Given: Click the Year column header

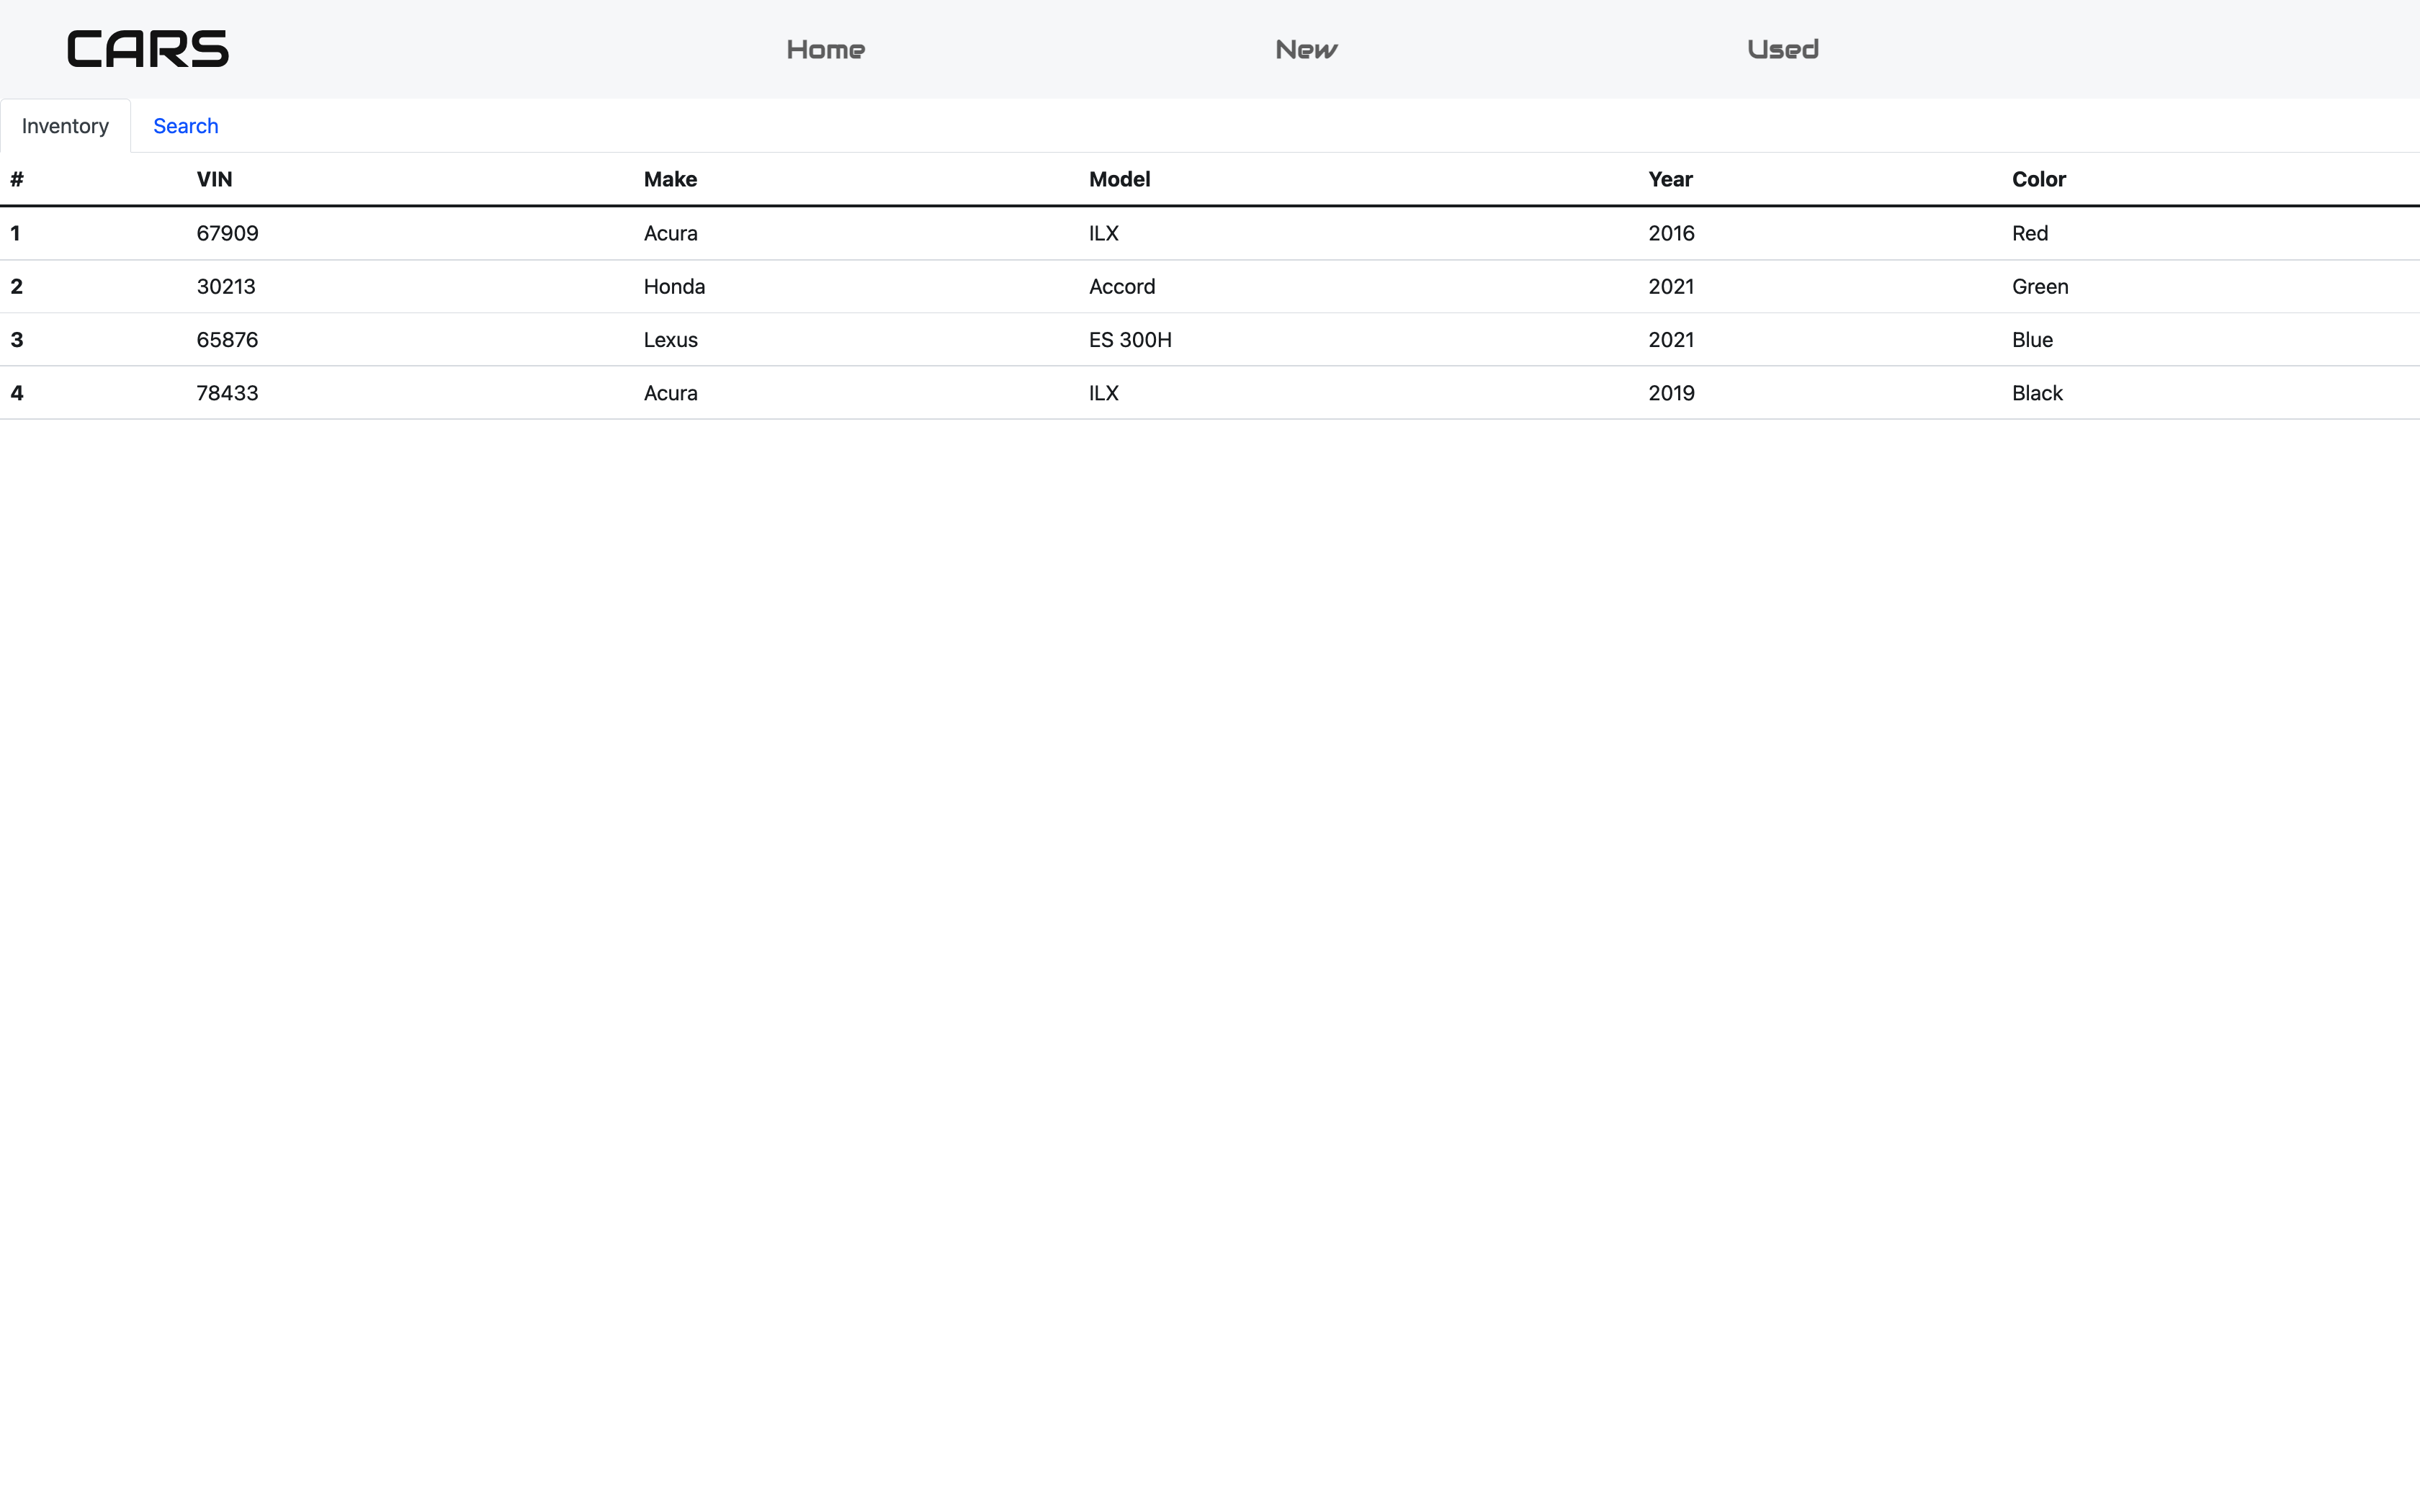Looking at the screenshot, I should point(1670,179).
